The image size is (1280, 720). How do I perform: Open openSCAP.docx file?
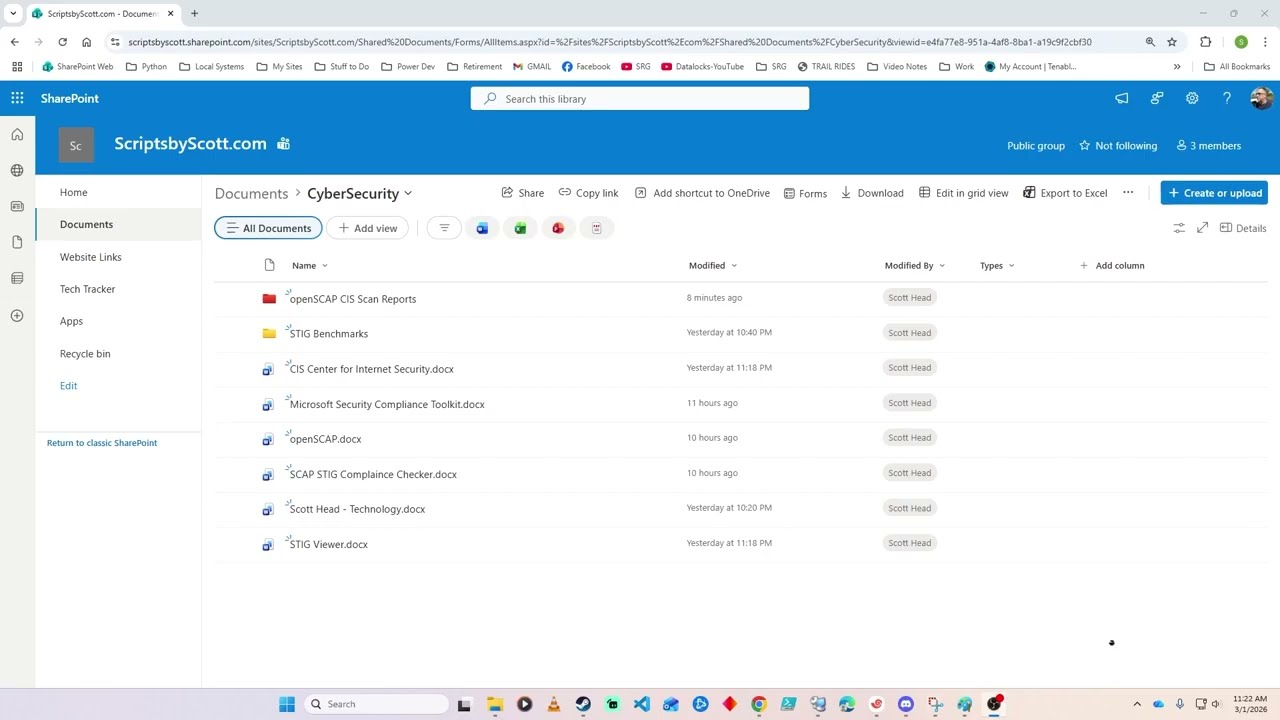pyautogui.click(x=326, y=439)
